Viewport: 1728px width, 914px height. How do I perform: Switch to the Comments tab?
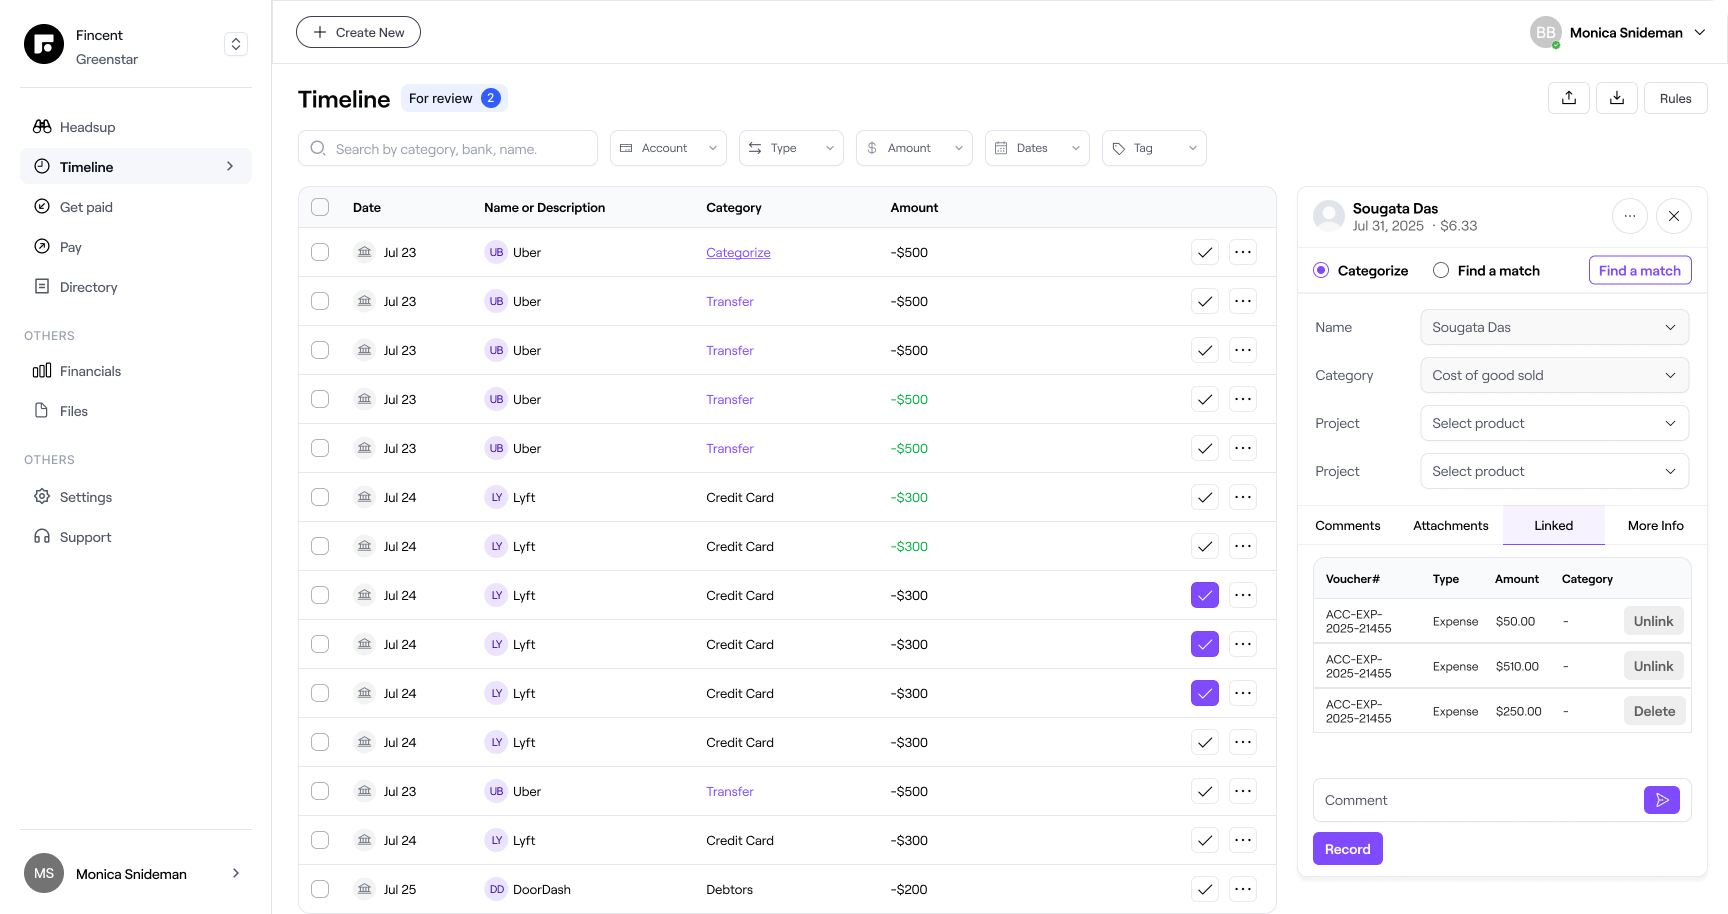tap(1347, 525)
